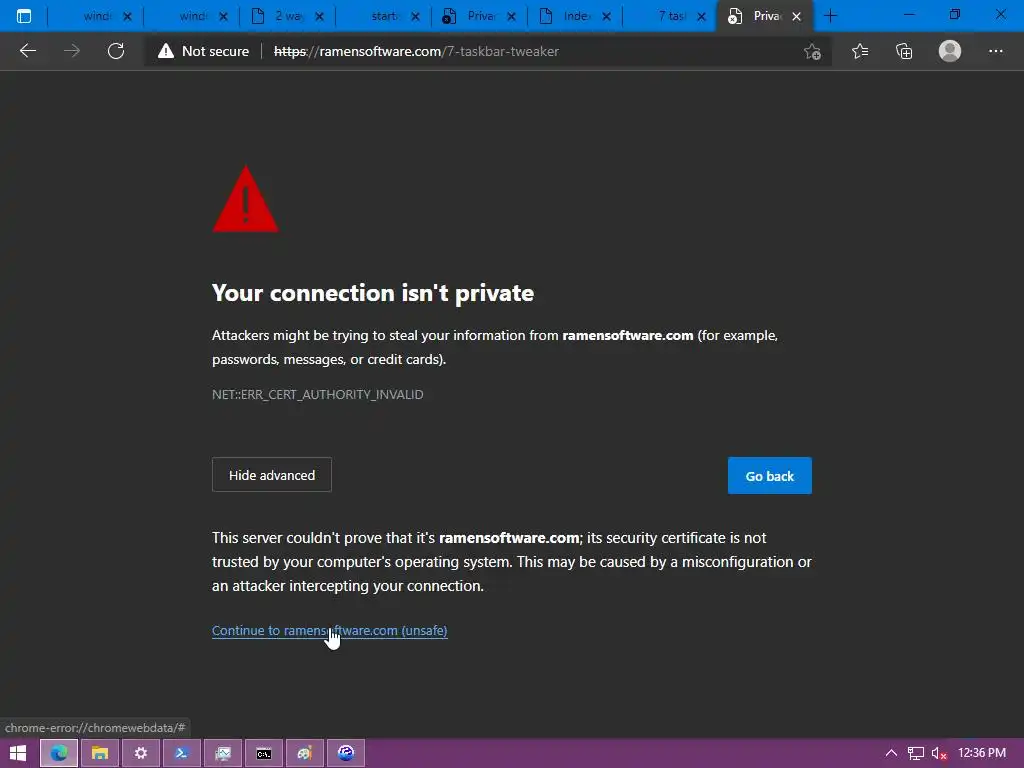
Task: Click the network status tray icon
Action: (x=916, y=753)
